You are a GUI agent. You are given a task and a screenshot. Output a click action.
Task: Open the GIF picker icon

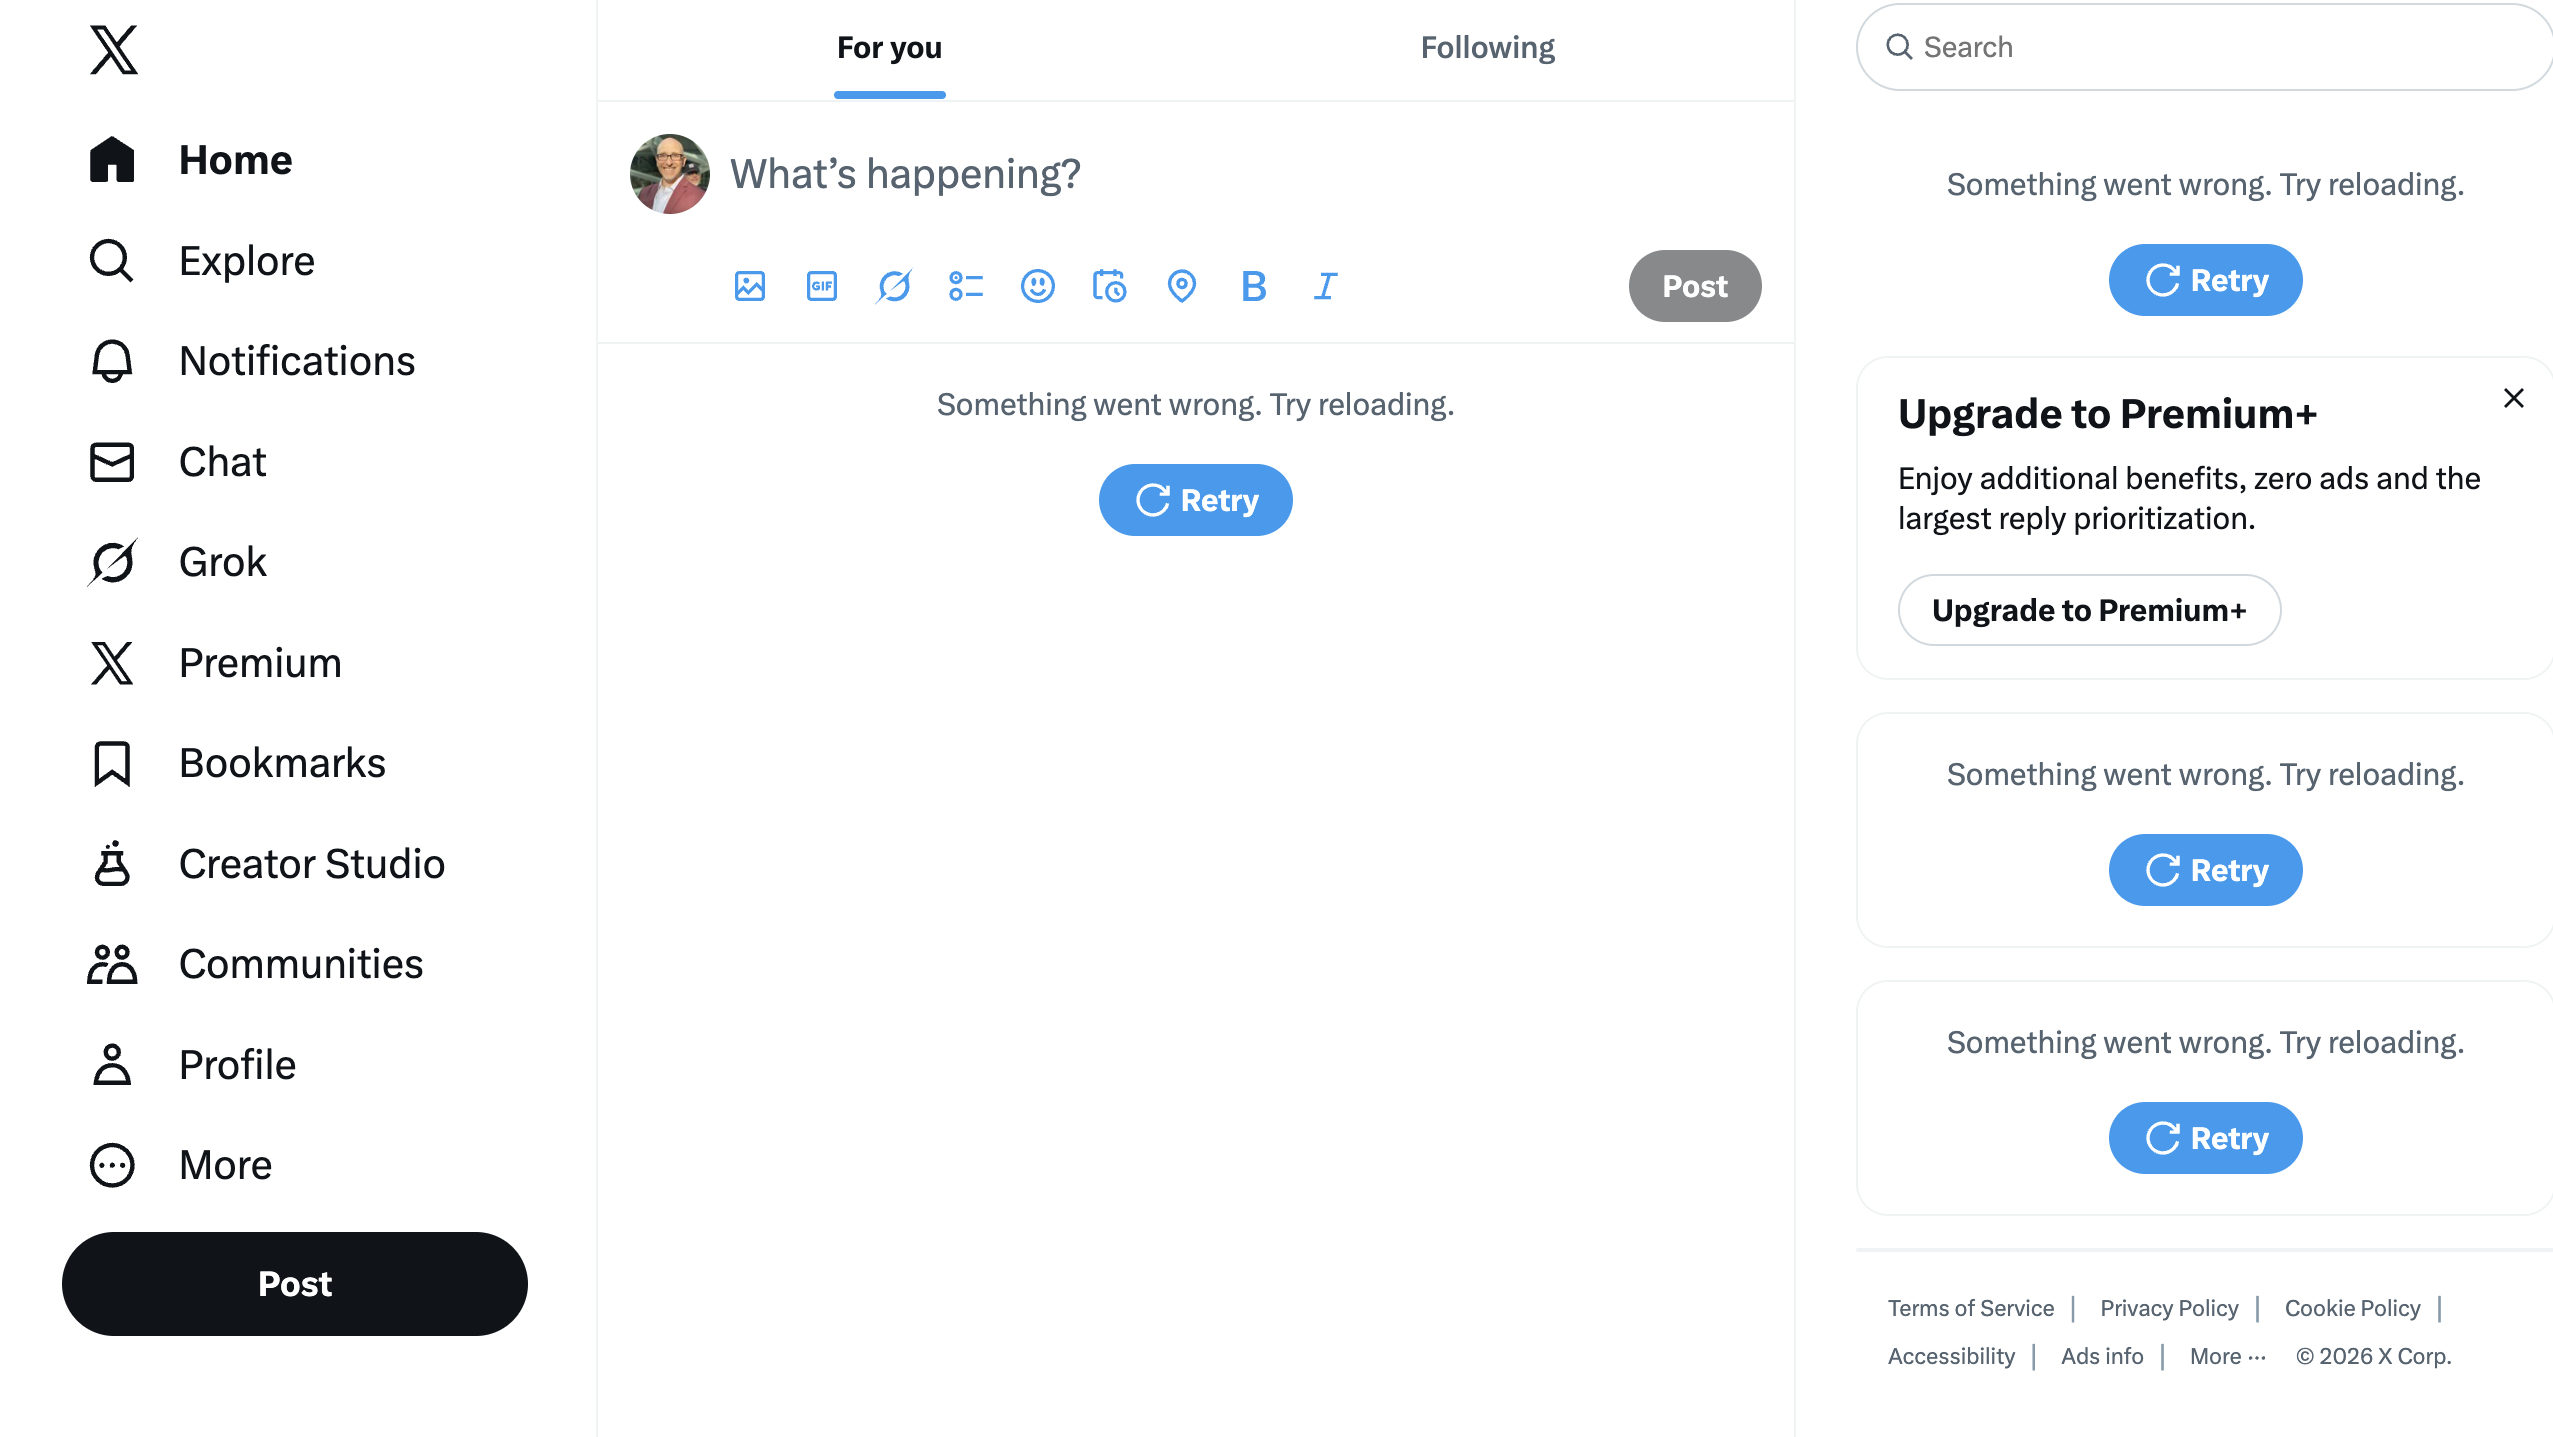pyautogui.click(x=822, y=286)
